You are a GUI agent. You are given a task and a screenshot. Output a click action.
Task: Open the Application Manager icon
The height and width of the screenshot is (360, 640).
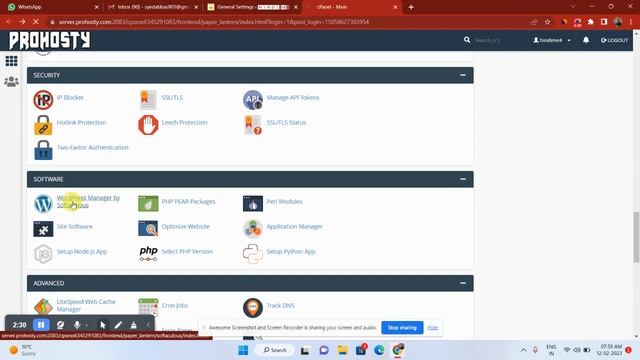coord(253,229)
